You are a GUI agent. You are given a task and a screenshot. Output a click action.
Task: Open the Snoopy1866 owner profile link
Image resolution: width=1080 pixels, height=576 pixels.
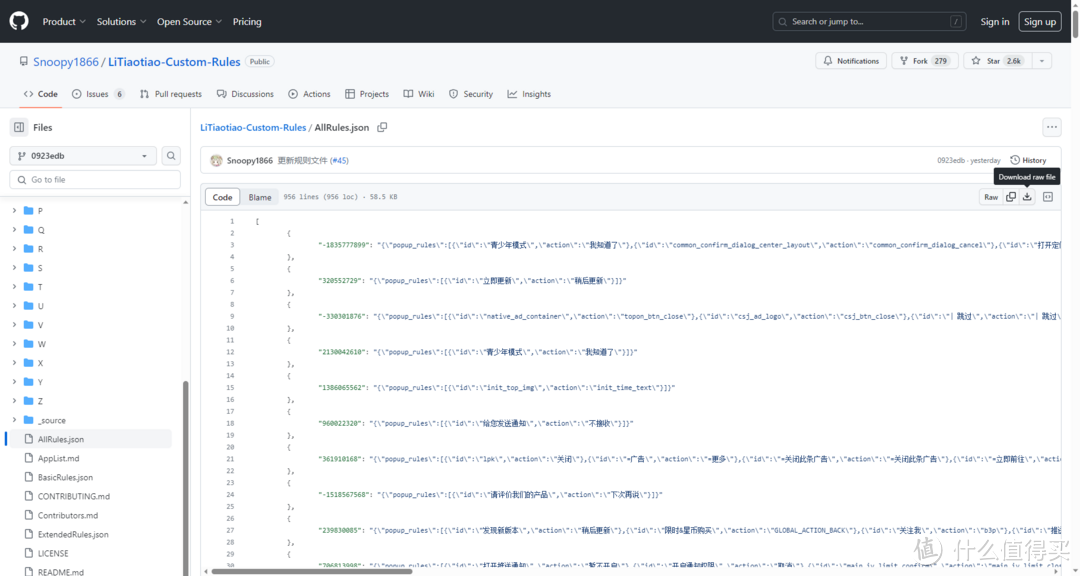click(66, 61)
